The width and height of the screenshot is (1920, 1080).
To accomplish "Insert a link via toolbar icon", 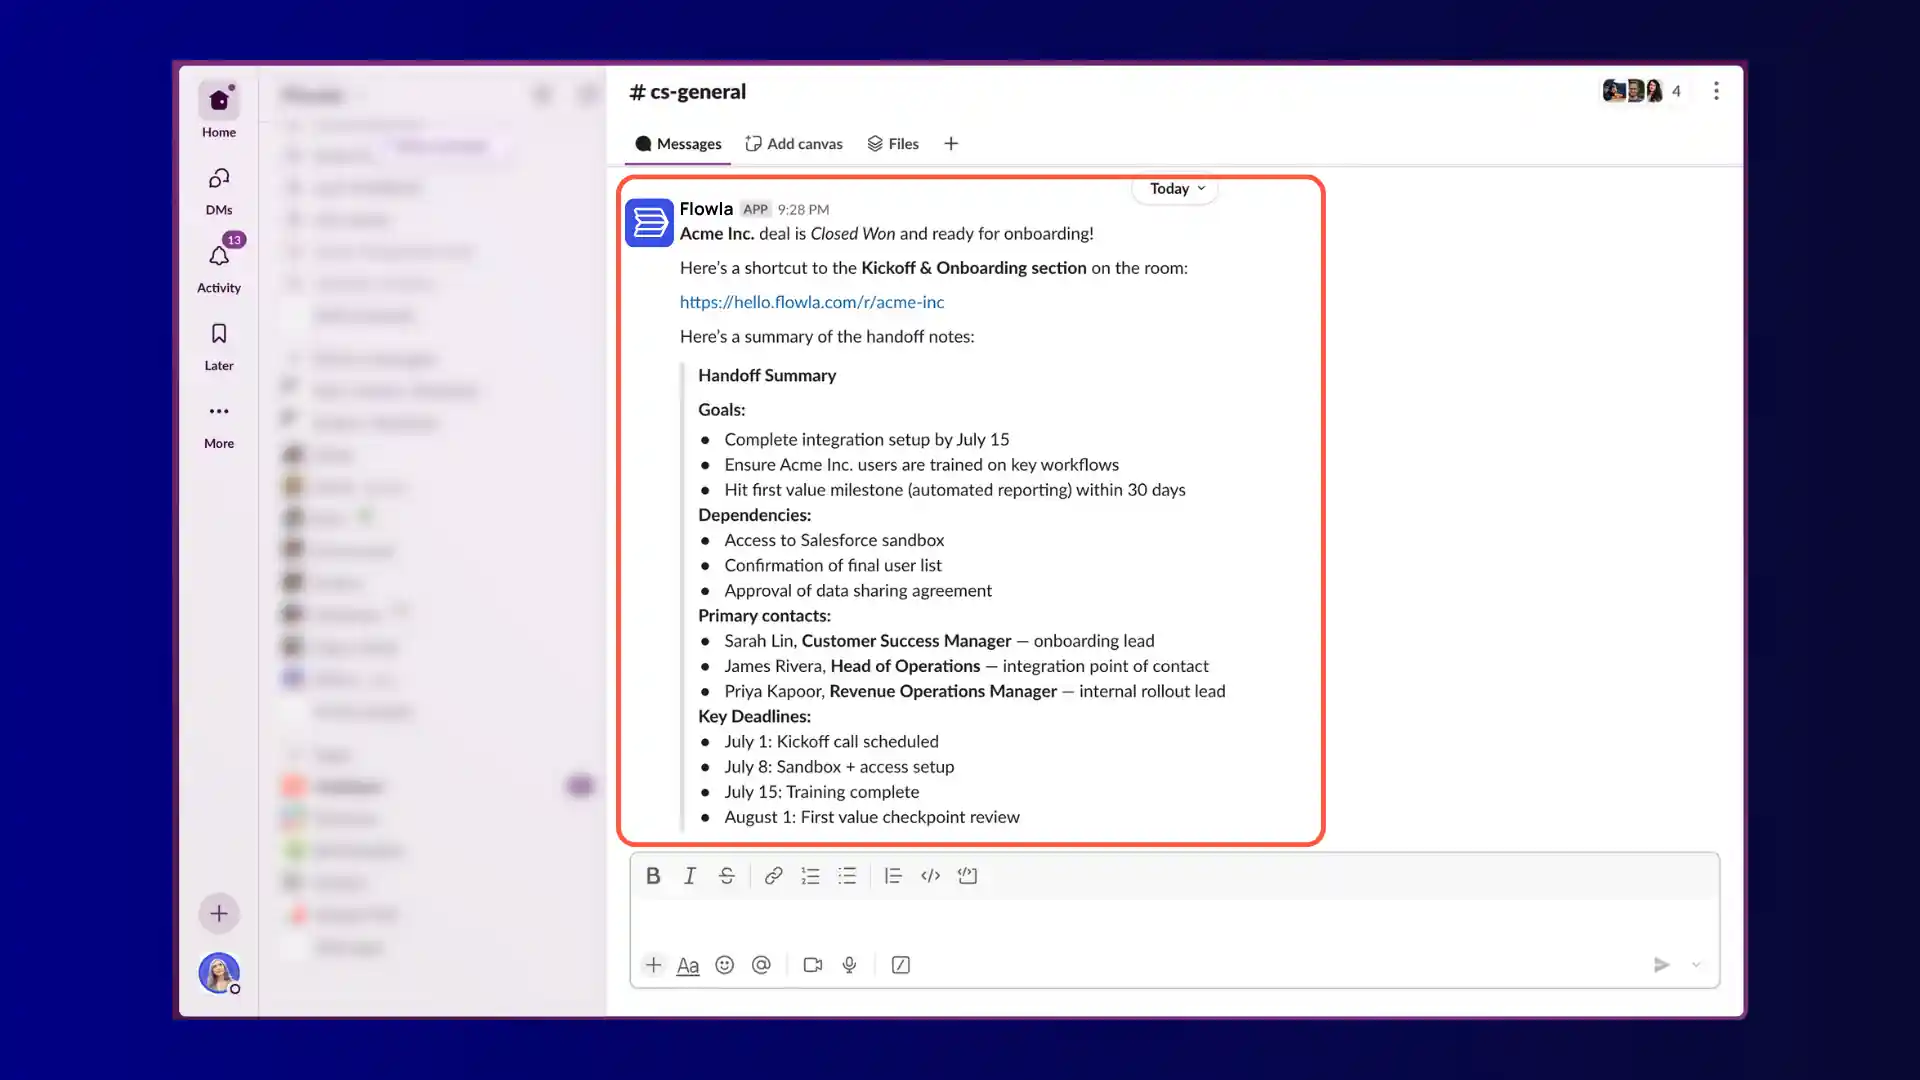I will [773, 876].
